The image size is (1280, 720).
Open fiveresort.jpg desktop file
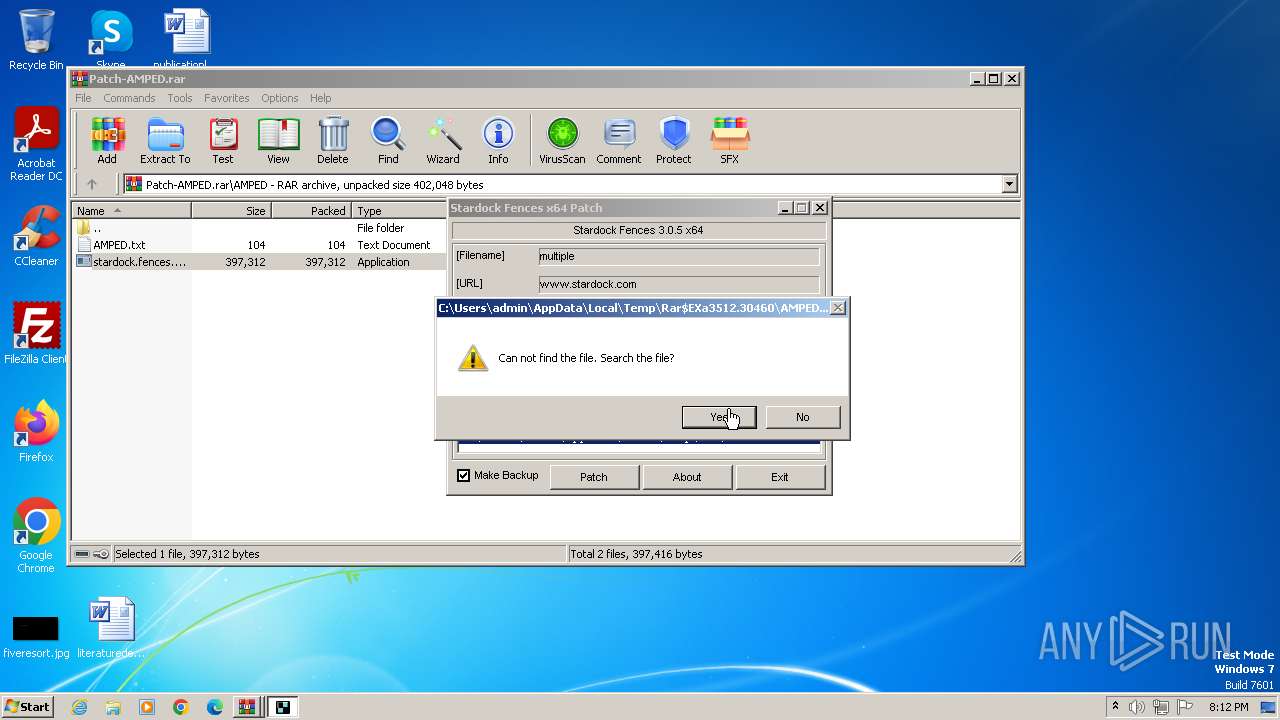pyautogui.click(x=36, y=635)
